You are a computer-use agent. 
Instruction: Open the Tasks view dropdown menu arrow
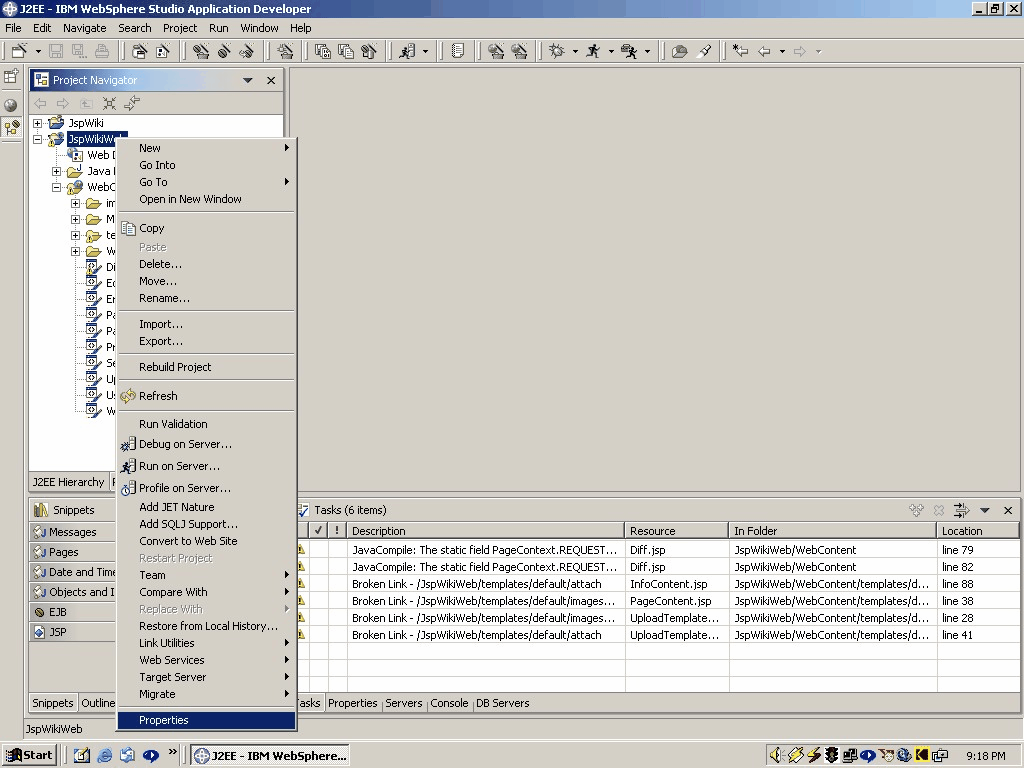(x=985, y=510)
